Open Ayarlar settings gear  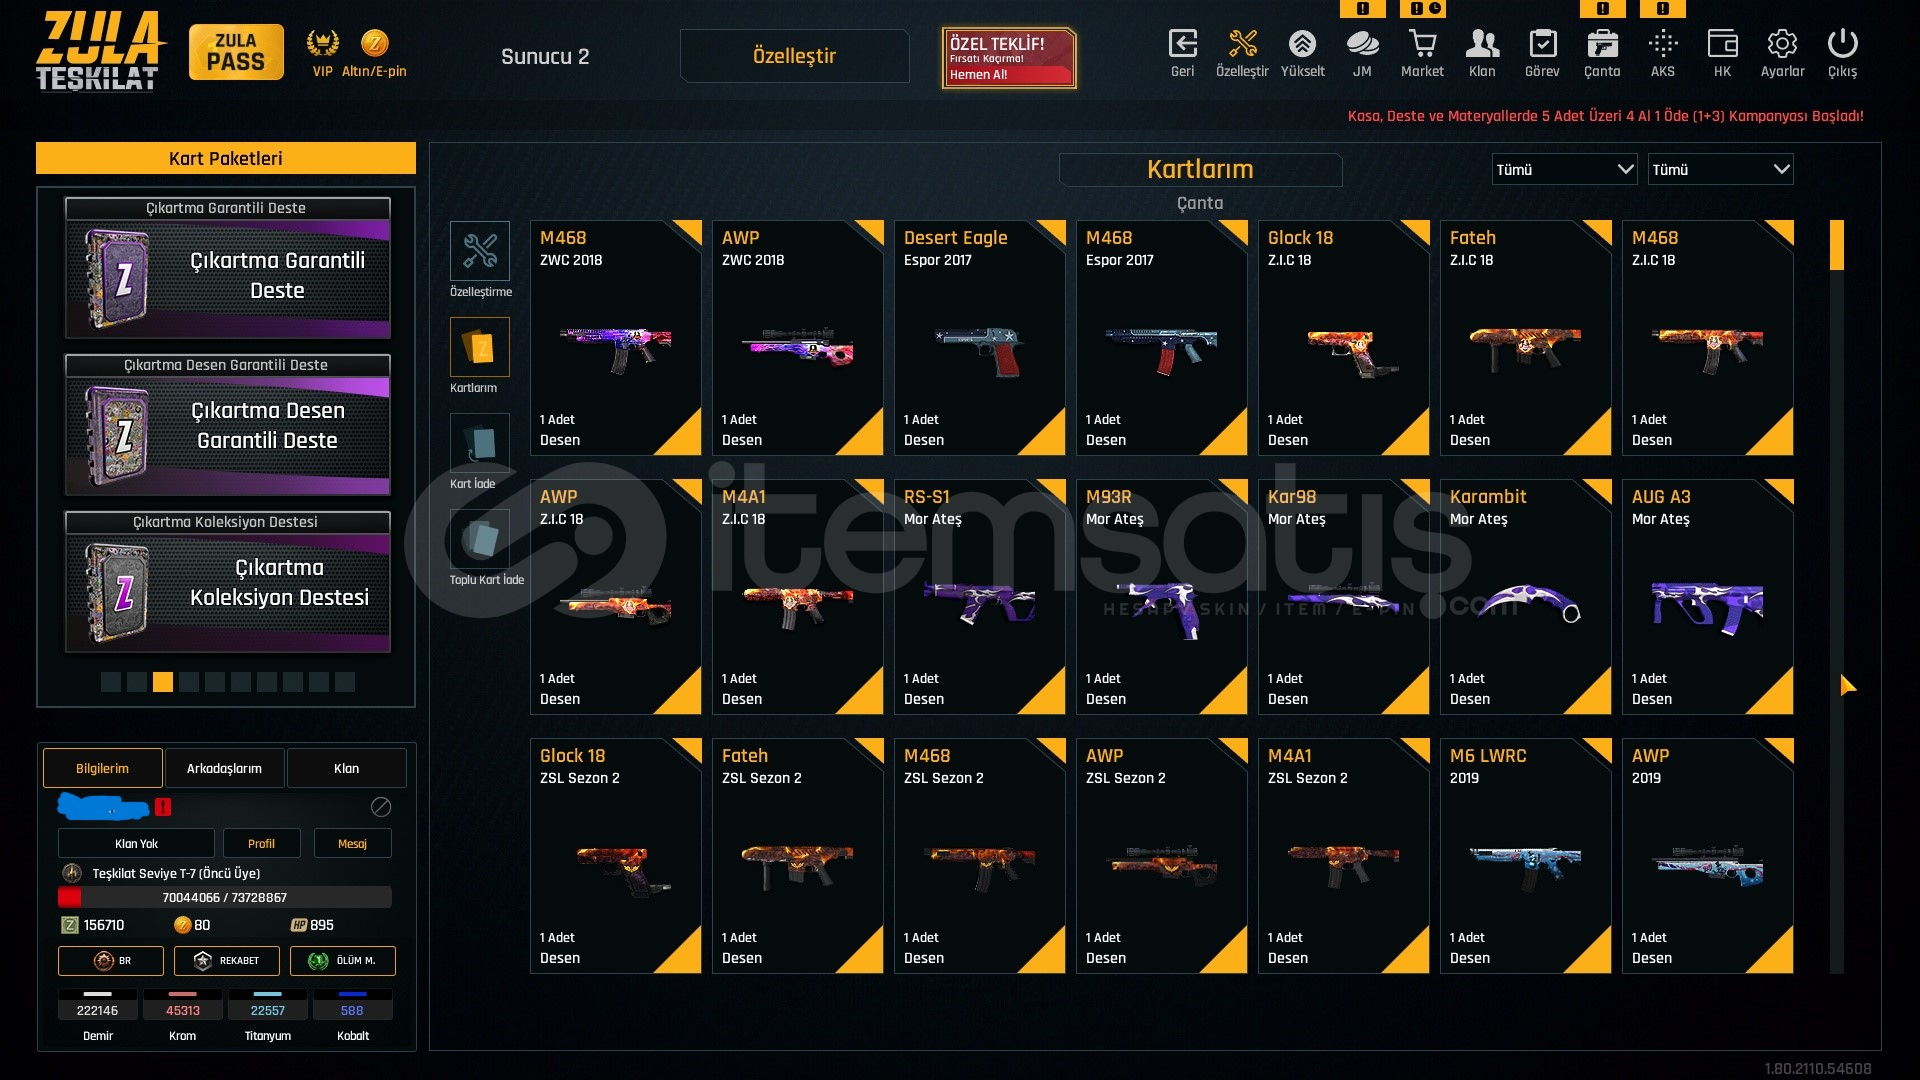click(1782, 44)
